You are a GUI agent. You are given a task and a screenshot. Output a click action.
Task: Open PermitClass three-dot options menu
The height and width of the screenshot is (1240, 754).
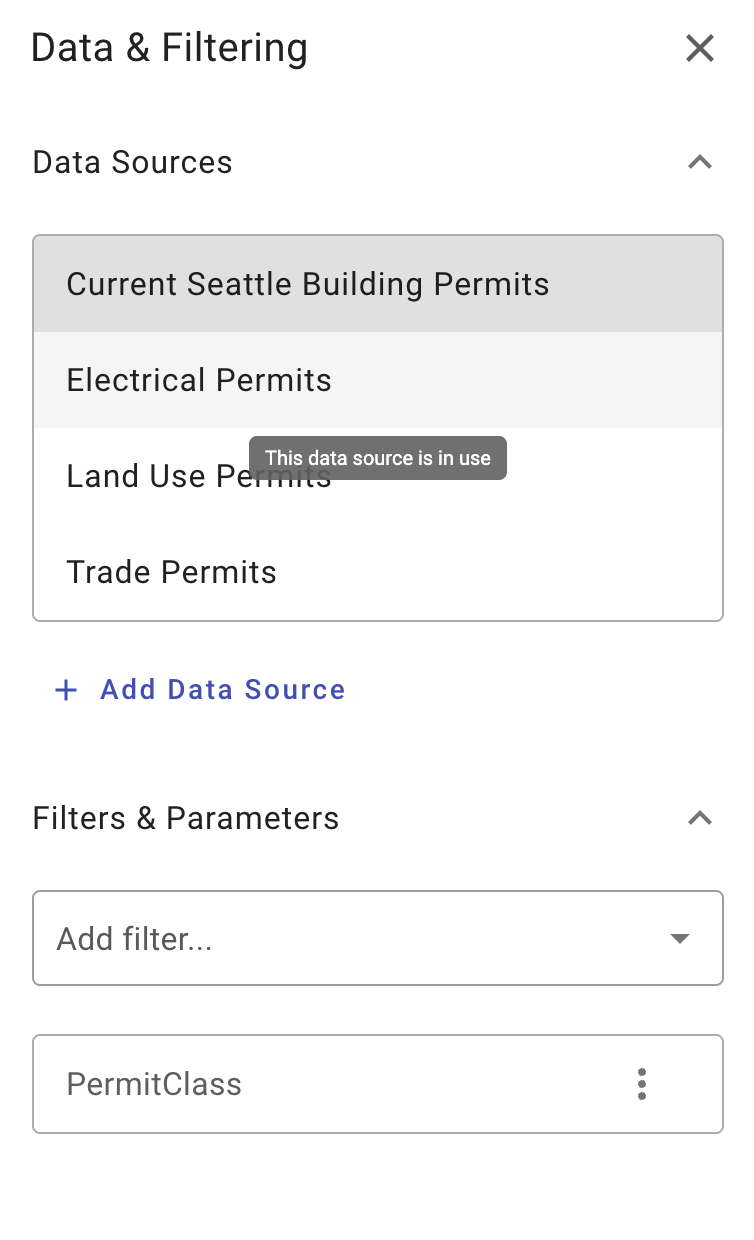(x=642, y=1084)
